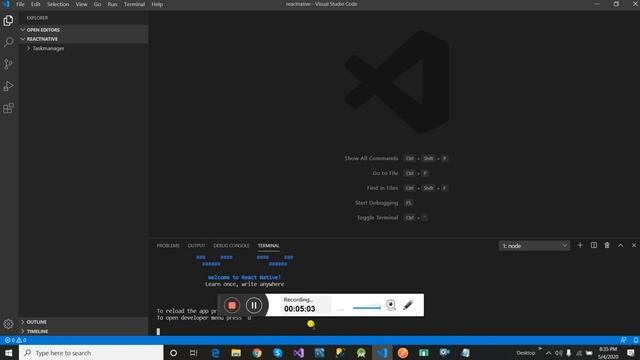Open the Run menu
Image resolution: width=640 pixels, height=360 pixels.
point(112,4)
